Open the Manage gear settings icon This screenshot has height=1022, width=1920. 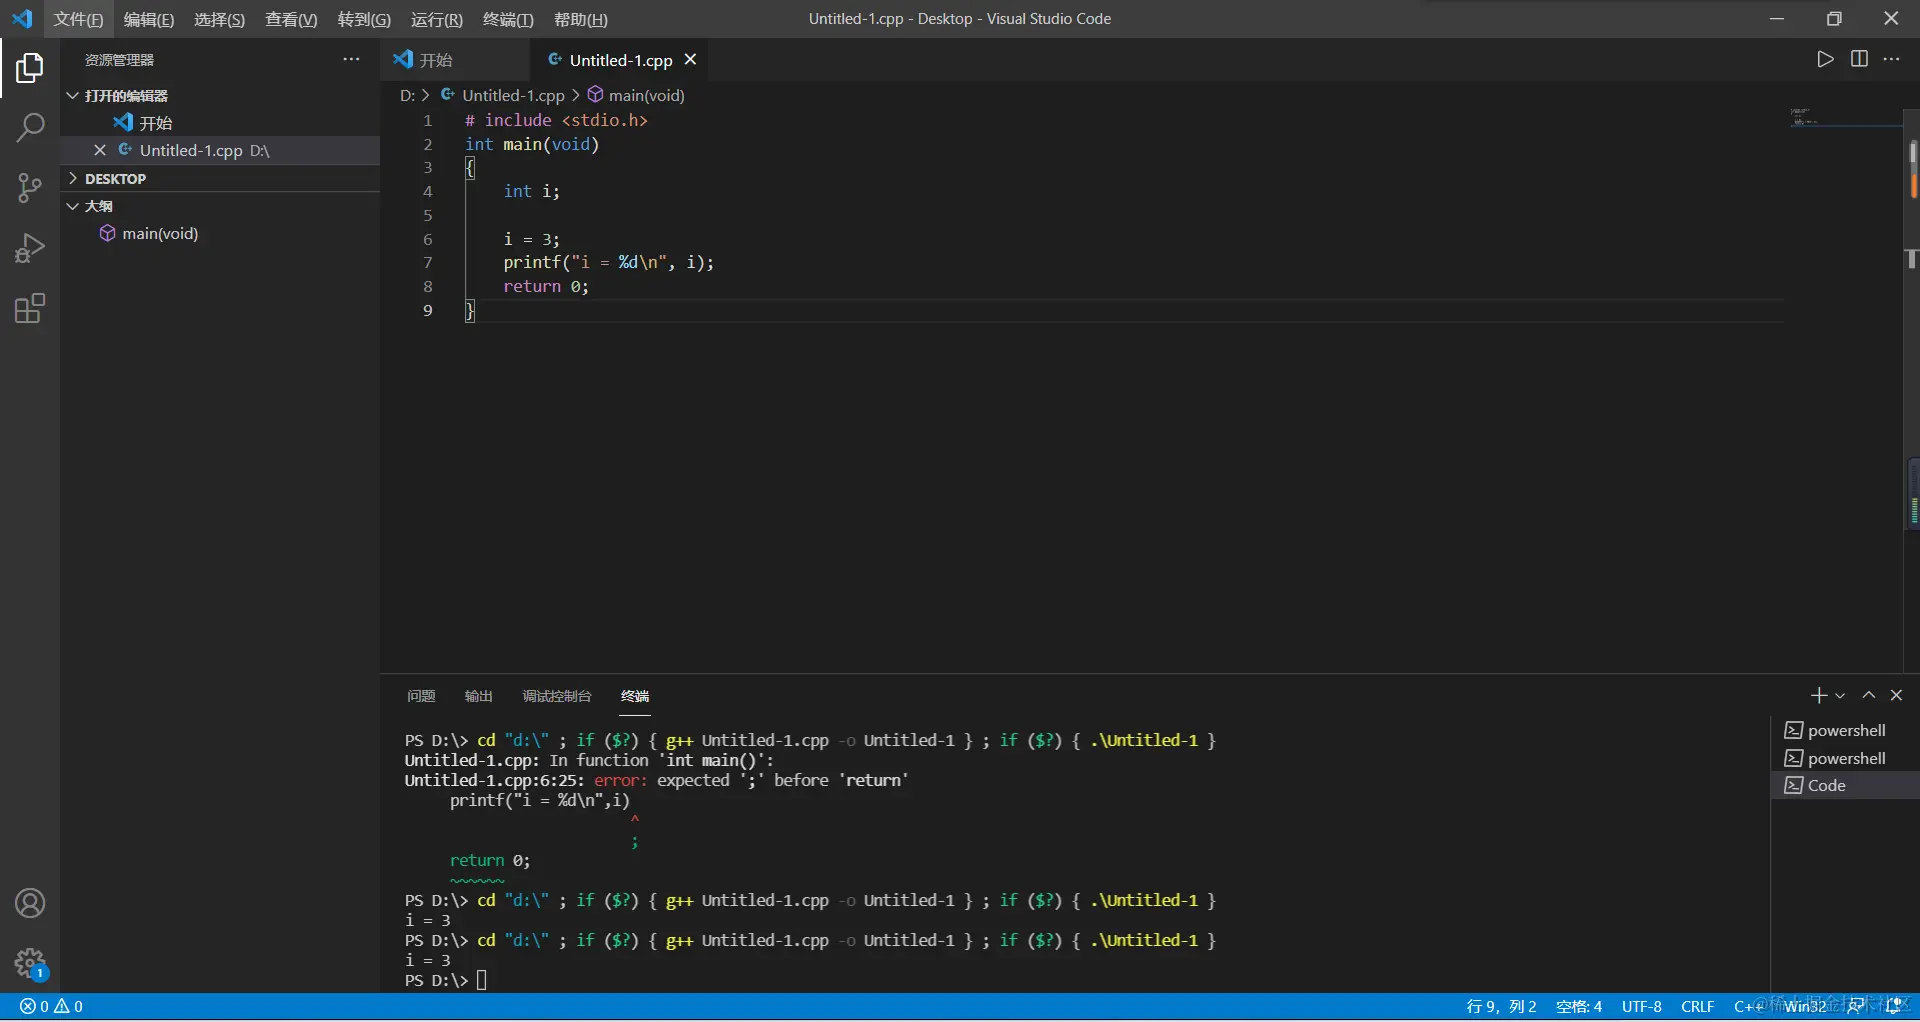pyautogui.click(x=30, y=964)
